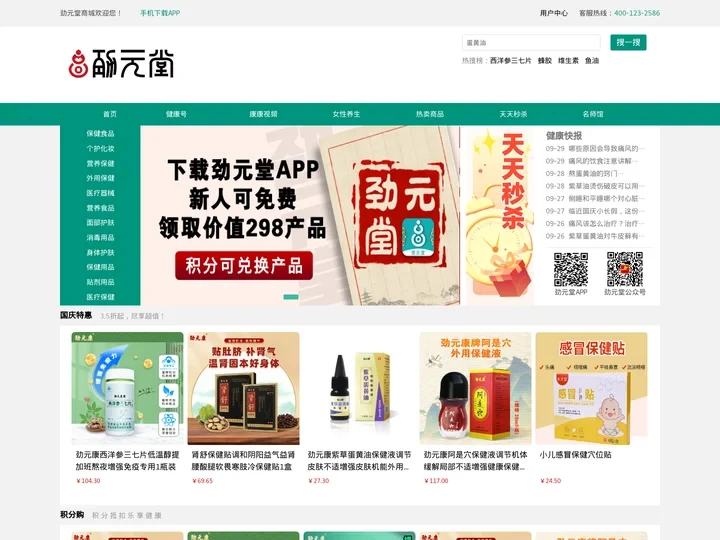Open the product title 小儿感冒保健穴位贴
The width and height of the screenshot is (720, 540).
click(x=575, y=455)
